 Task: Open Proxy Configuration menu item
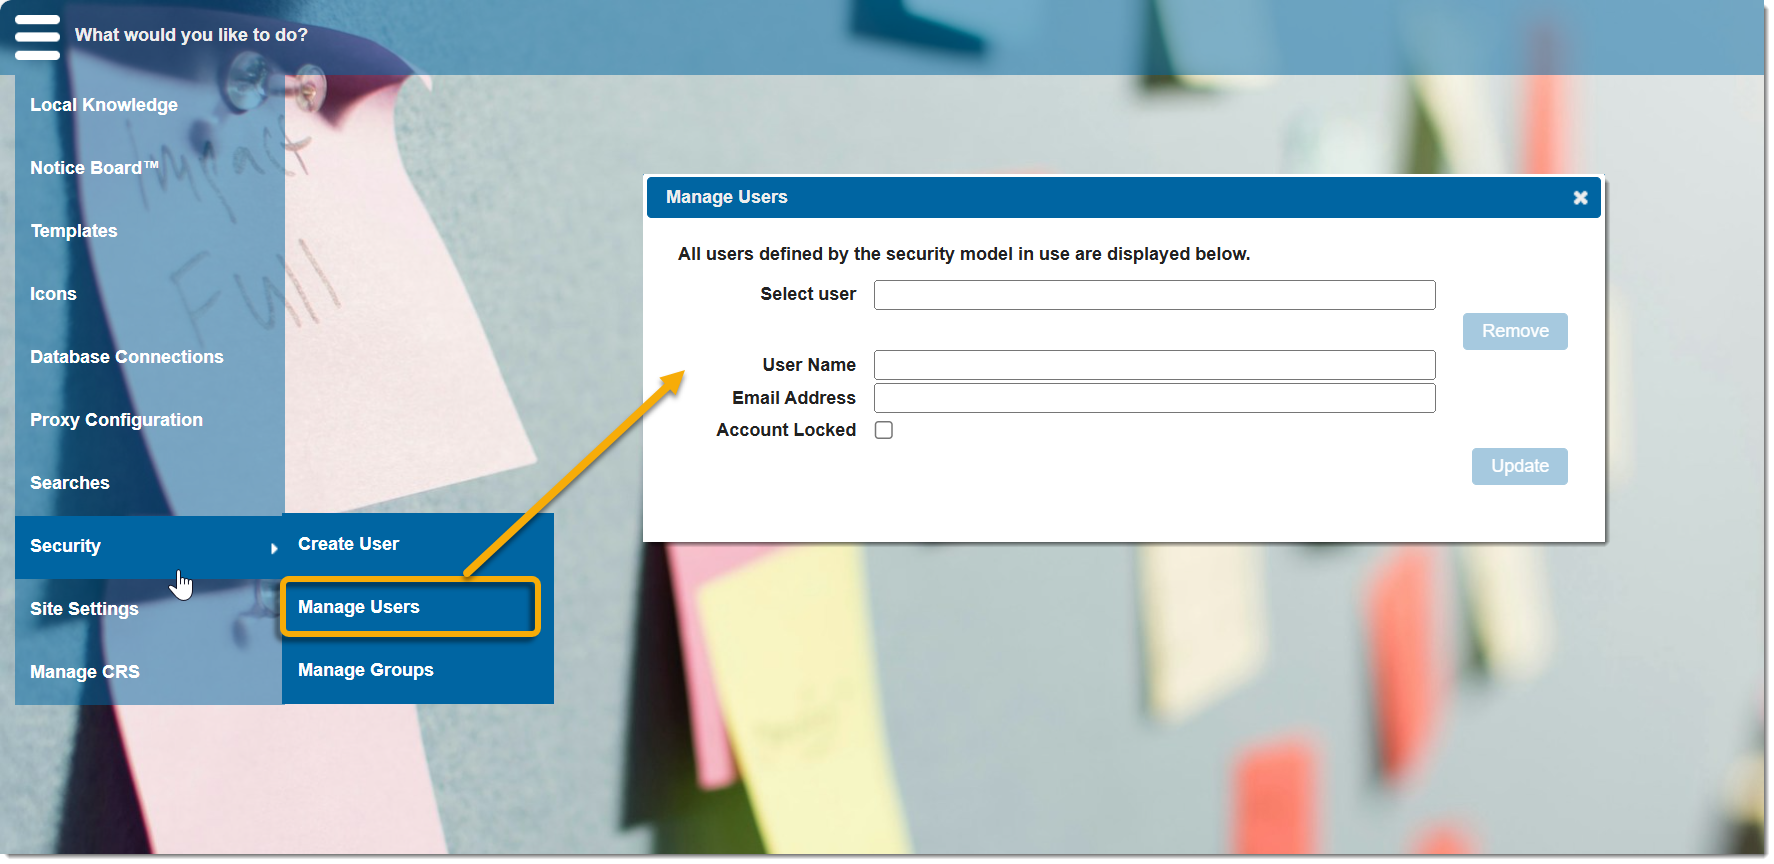pyautogui.click(x=116, y=421)
